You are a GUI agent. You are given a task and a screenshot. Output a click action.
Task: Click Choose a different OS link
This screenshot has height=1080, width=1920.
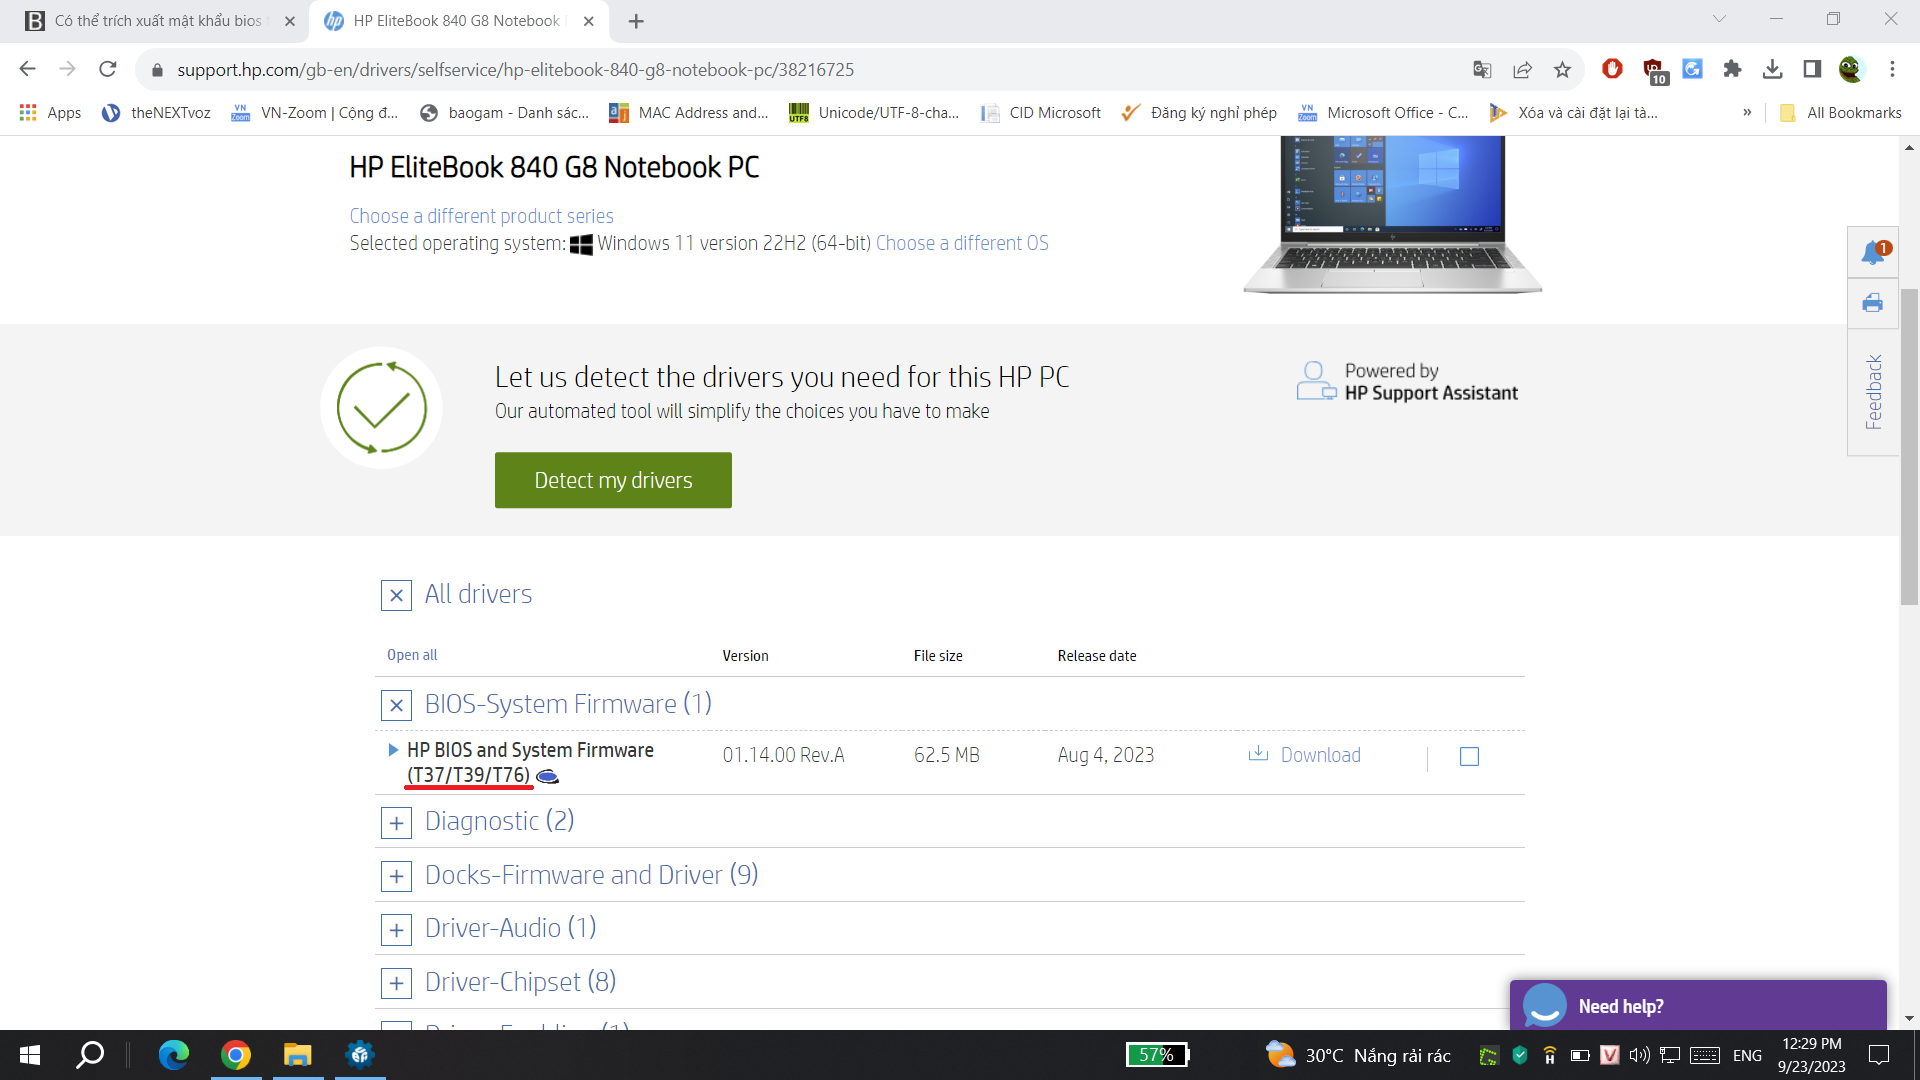tap(961, 243)
